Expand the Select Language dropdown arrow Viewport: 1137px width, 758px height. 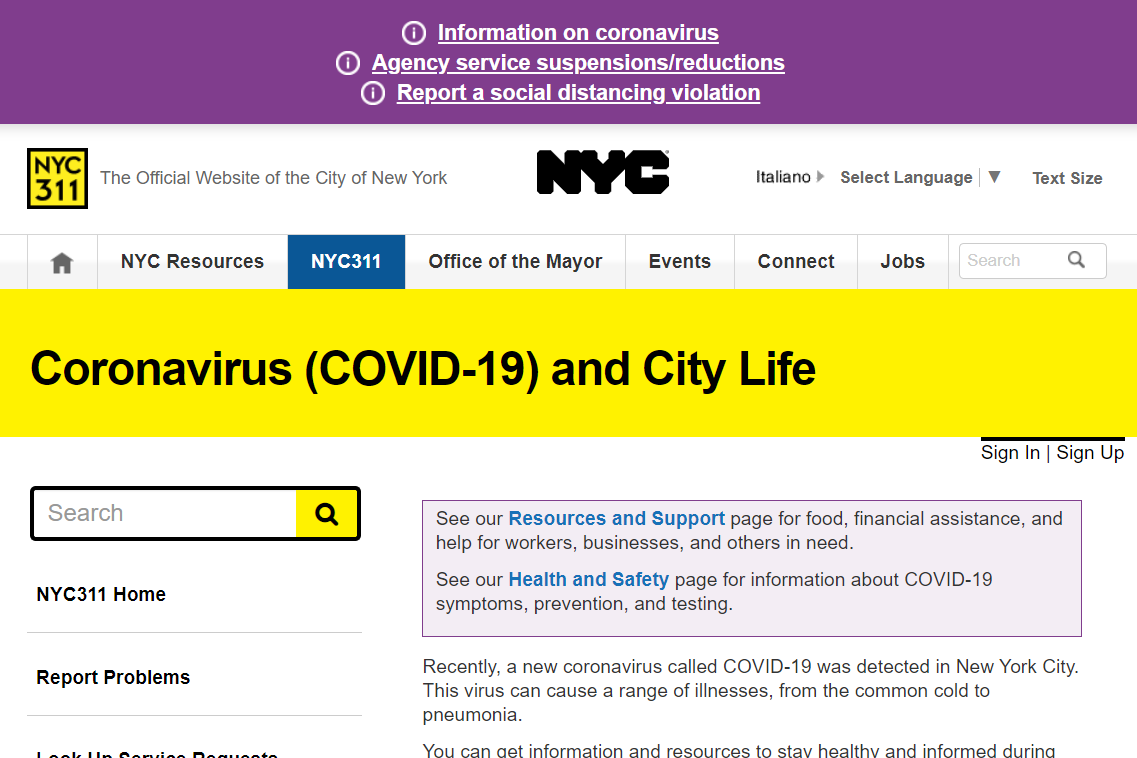(994, 177)
